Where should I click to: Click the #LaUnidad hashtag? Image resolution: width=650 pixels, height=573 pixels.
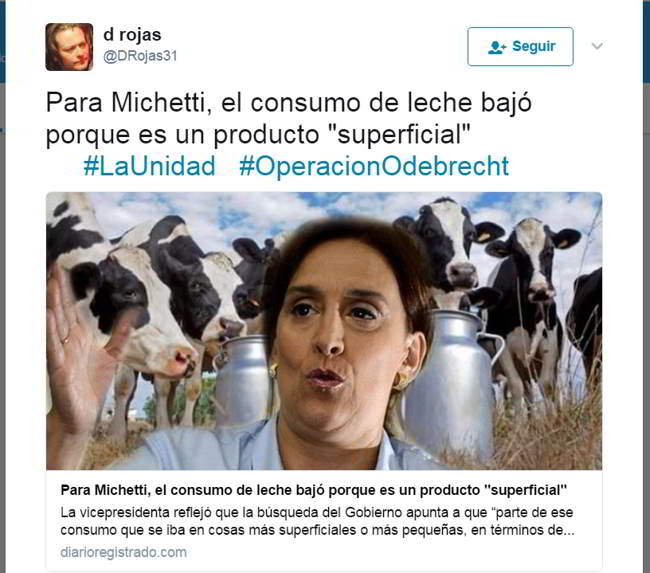click(150, 166)
